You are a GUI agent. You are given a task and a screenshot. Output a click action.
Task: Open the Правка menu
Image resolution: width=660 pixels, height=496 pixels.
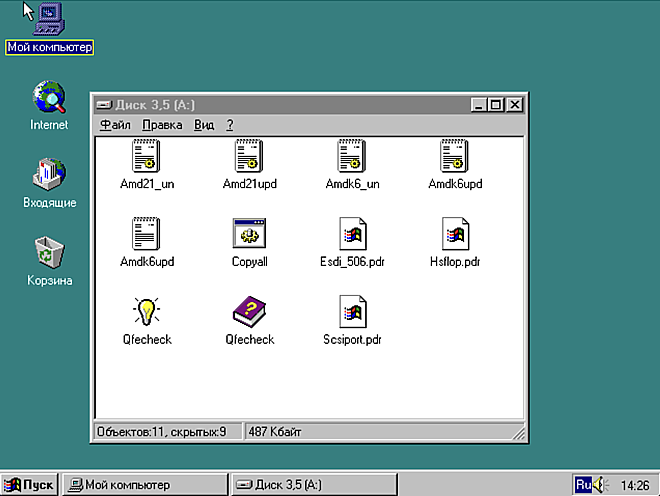point(162,125)
